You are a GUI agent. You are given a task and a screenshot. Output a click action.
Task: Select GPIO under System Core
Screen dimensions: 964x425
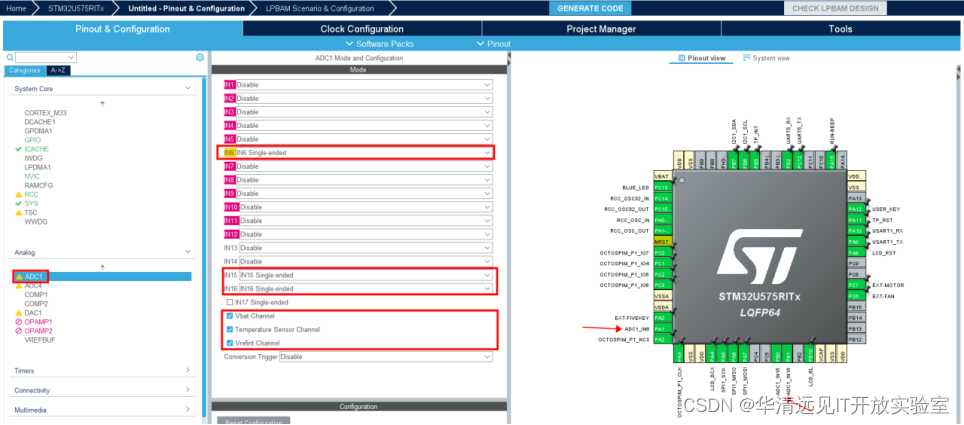pyautogui.click(x=32, y=140)
